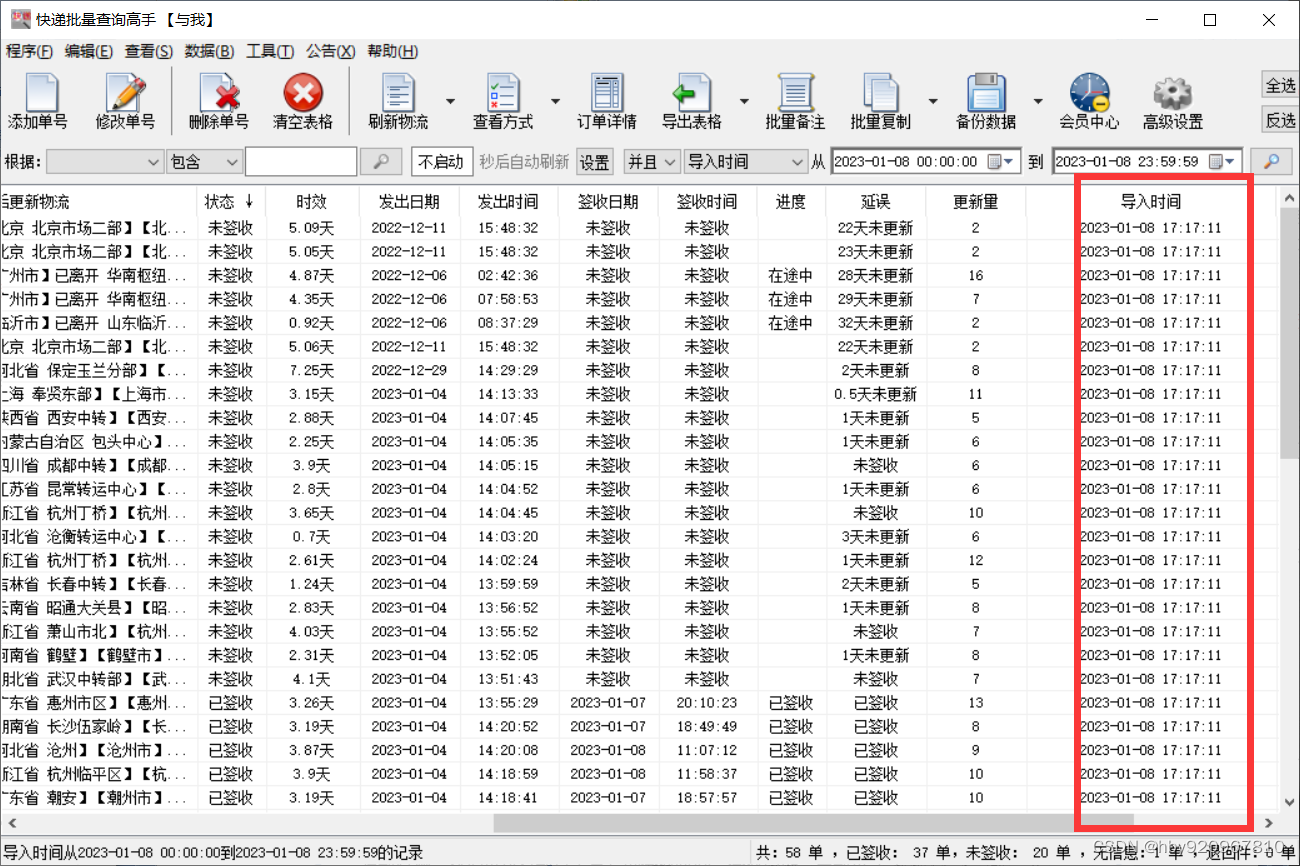Click the 设置 auto-refresh button
Image resolution: width=1300 pixels, height=866 pixels.
click(x=595, y=162)
